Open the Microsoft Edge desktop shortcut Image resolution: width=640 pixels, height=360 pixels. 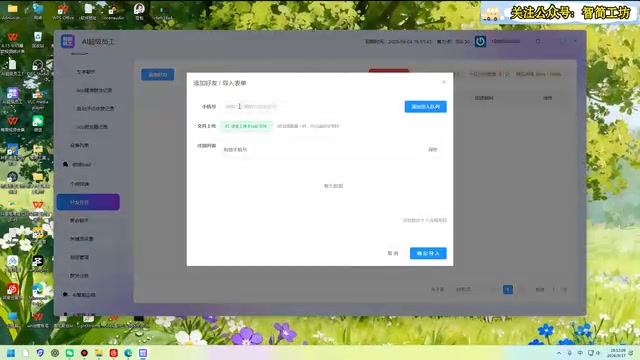point(38,293)
